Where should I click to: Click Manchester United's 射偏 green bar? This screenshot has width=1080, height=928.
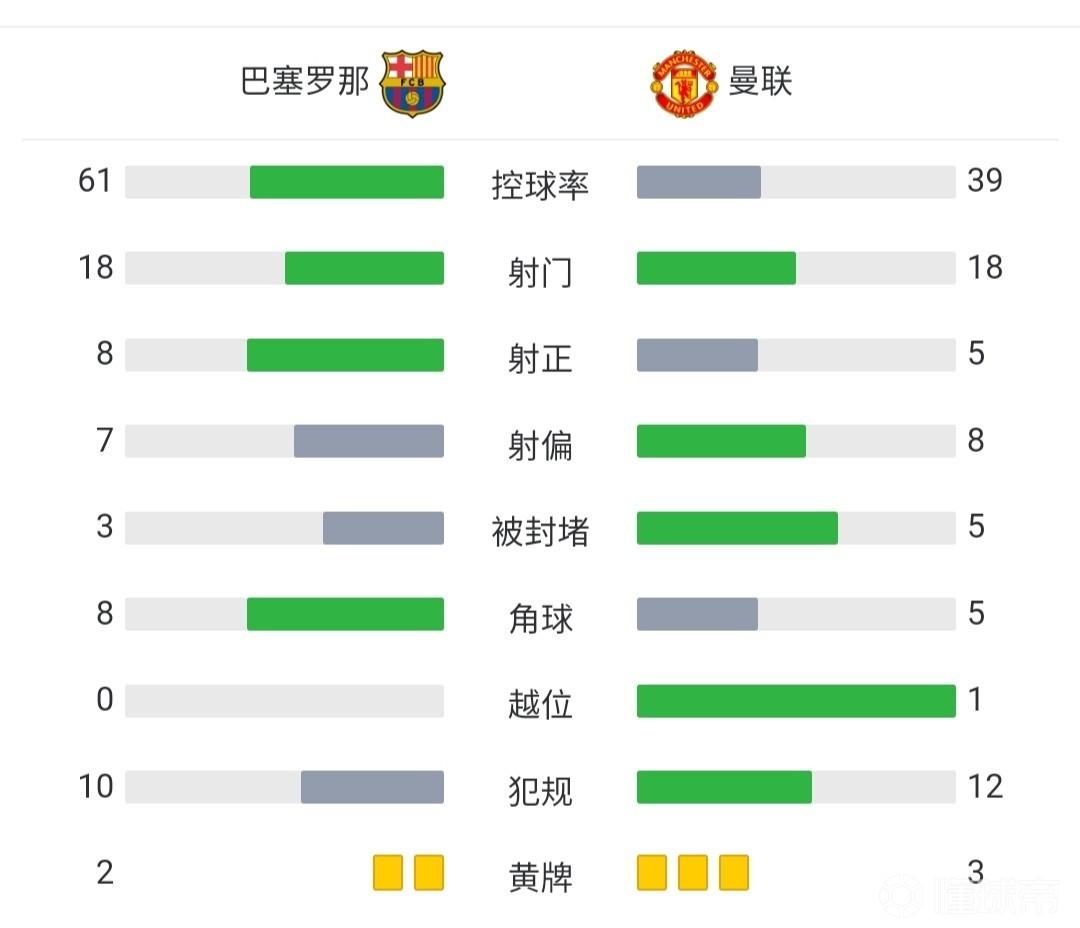pos(721,441)
